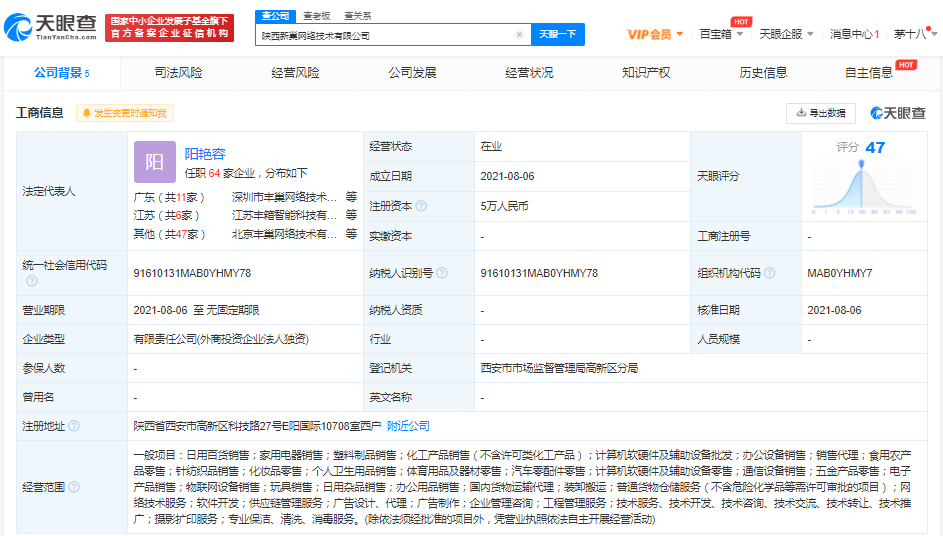Switch to the 公司发展 tab
943x536 pixels.
pyautogui.click(x=412, y=73)
